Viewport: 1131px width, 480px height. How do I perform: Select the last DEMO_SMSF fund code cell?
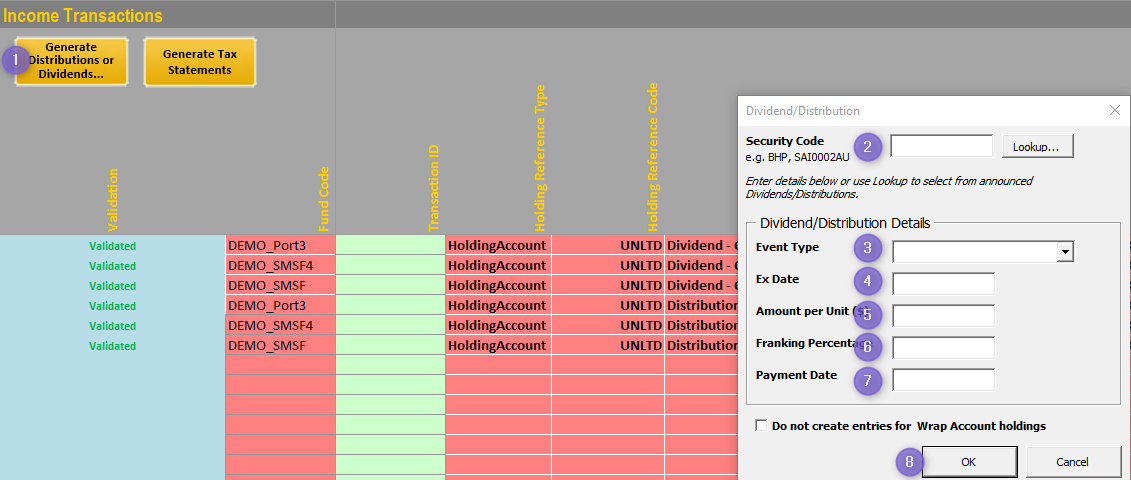(281, 345)
